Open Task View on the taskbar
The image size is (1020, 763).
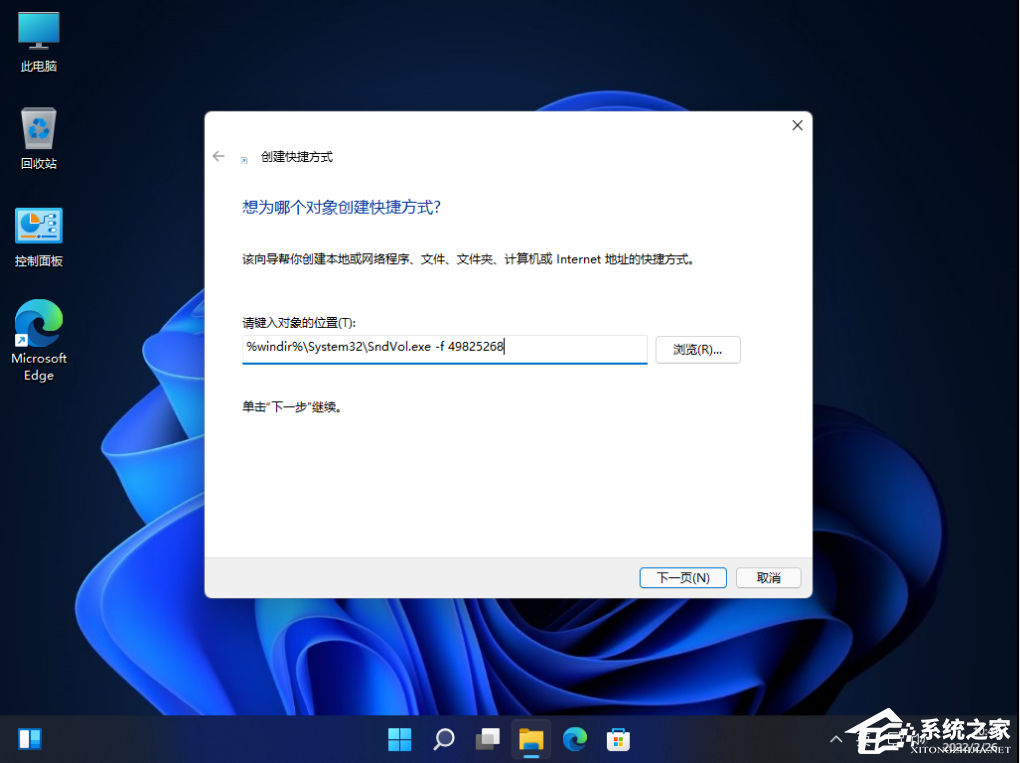pyautogui.click(x=487, y=739)
